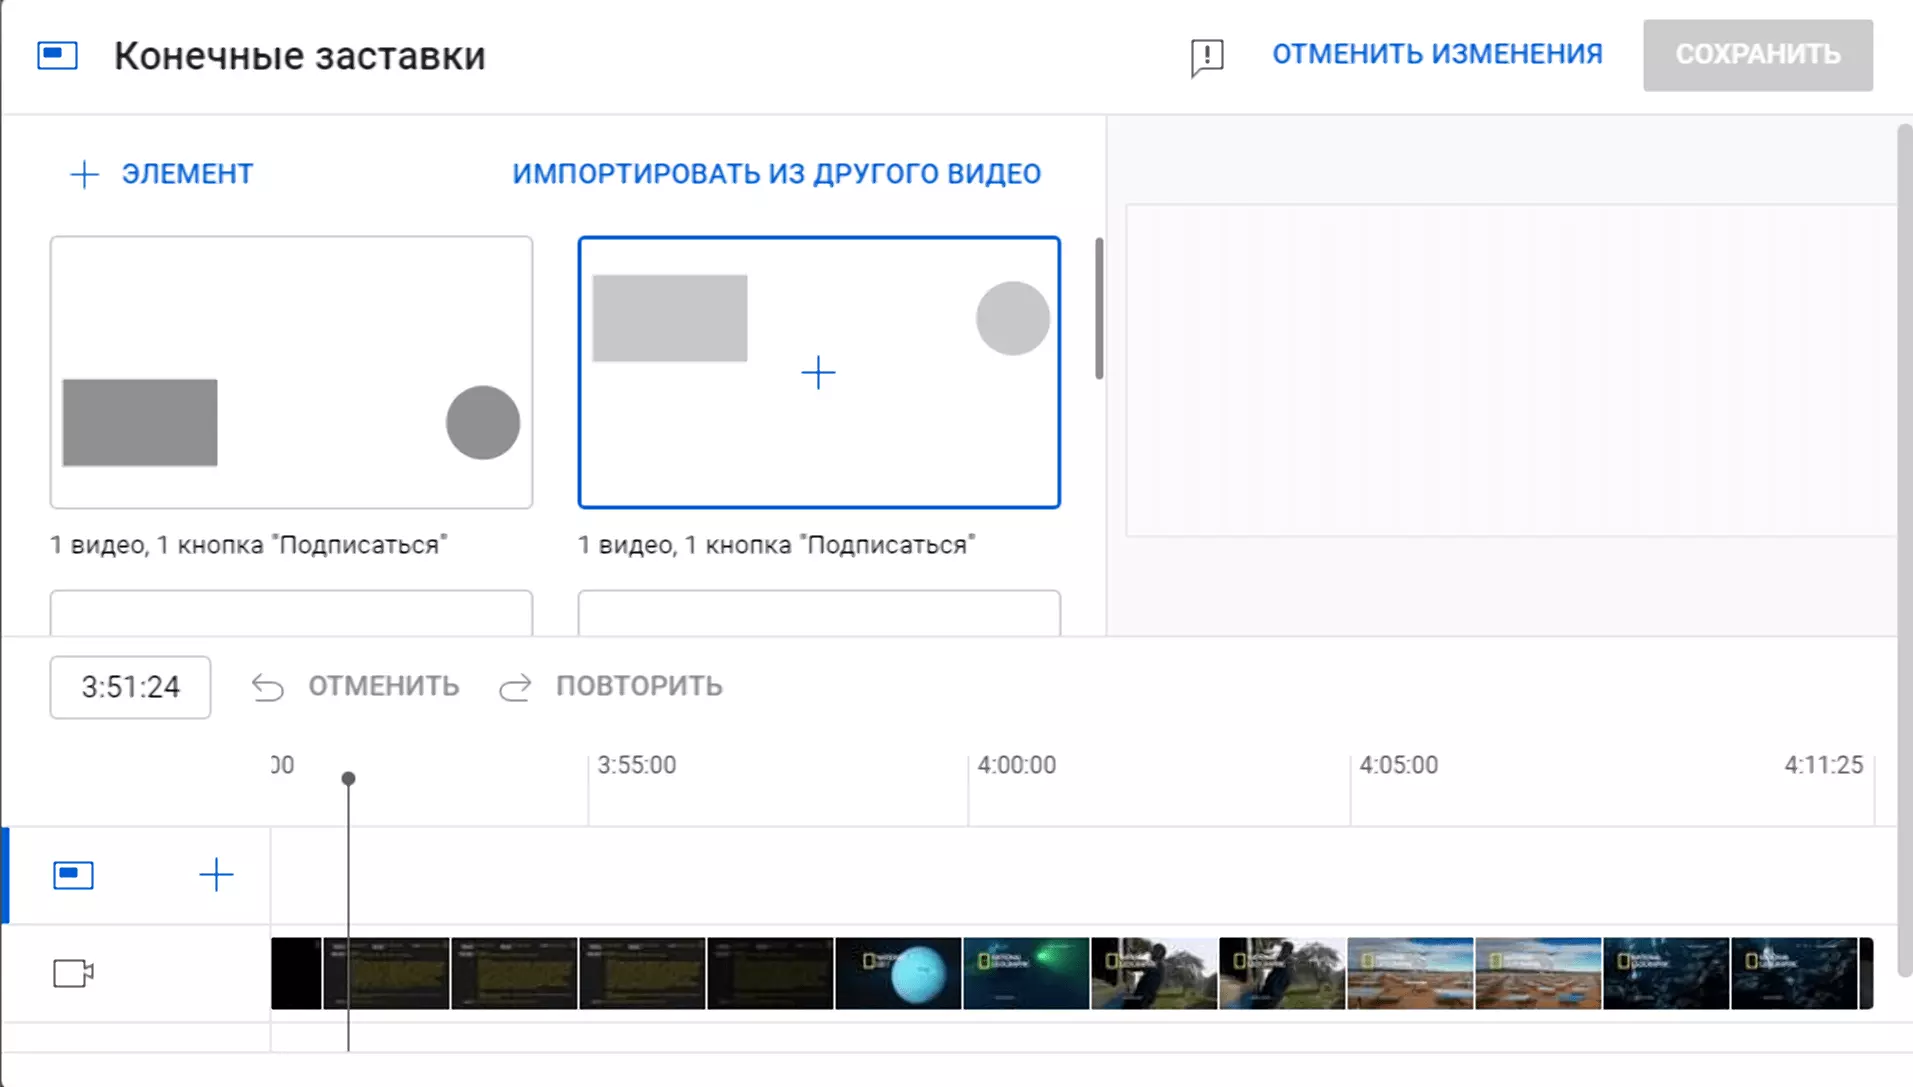Click the end screen icon beside the title
This screenshot has height=1087, width=1913.
pyautogui.click(x=57, y=55)
